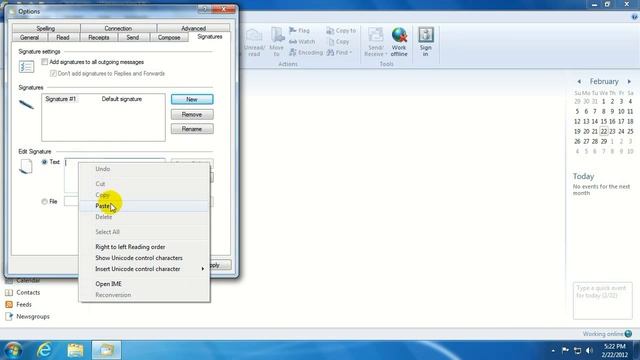The image size is (640, 360).
Task: Click the volume speaker tray icon
Action: pyautogui.click(x=589, y=350)
